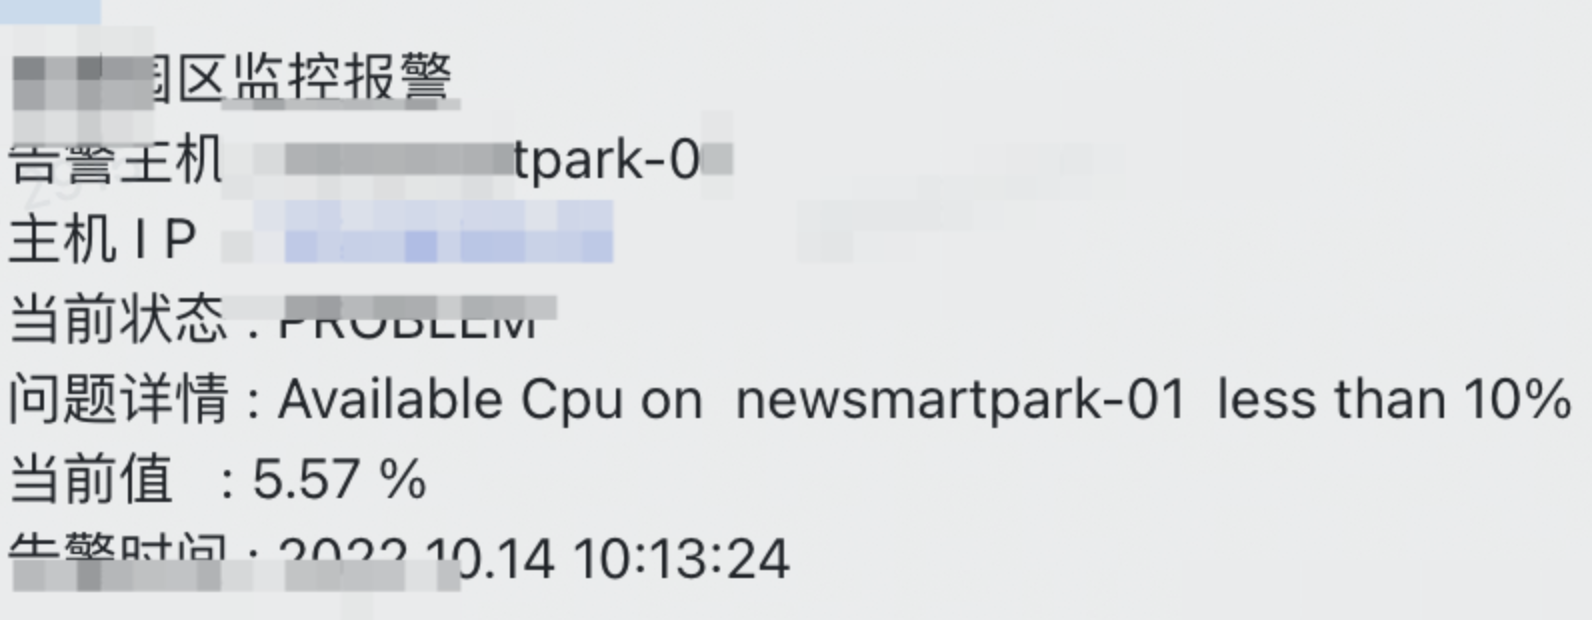The image size is (1592, 620).
Task: Click the less than 10% text
Action: coord(1394,400)
